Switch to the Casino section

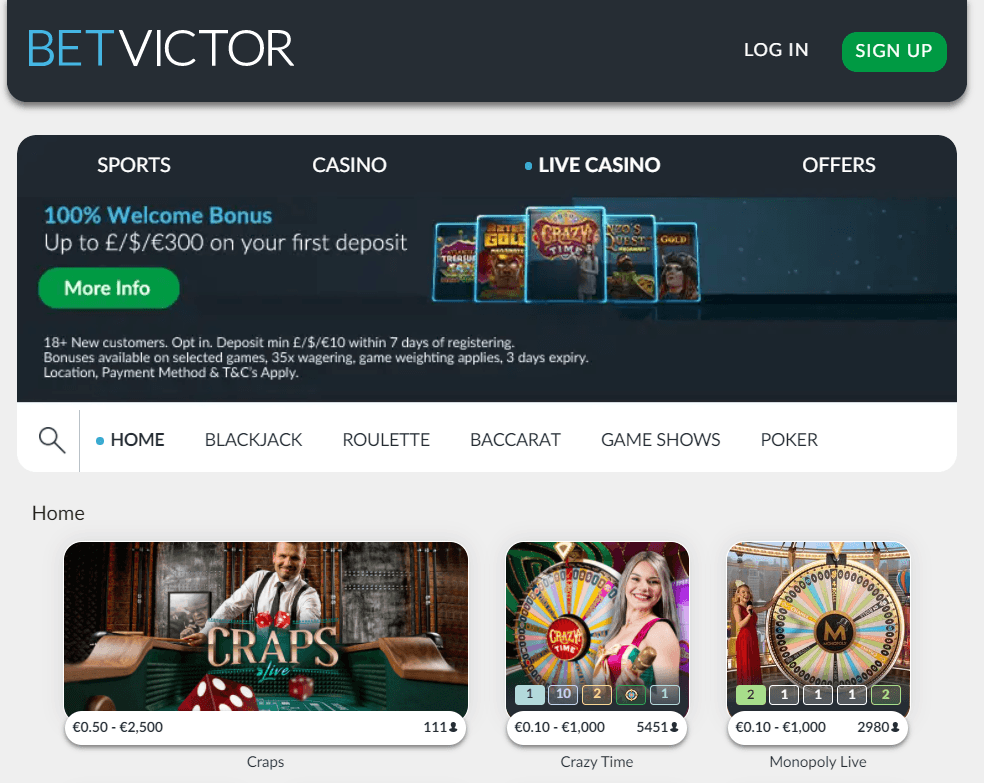click(350, 165)
